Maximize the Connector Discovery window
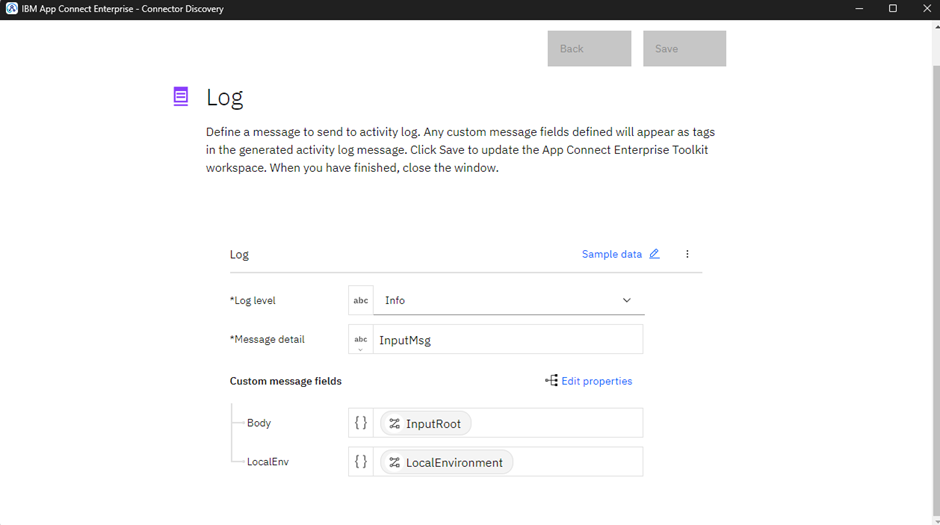The image size is (940, 525). pyautogui.click(x=893, y=9)
